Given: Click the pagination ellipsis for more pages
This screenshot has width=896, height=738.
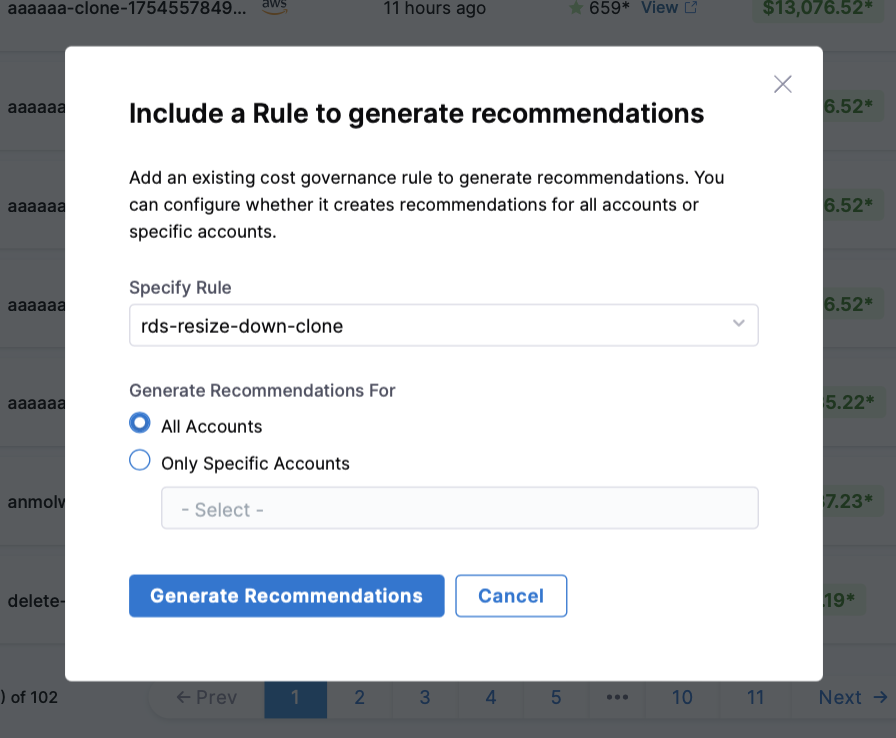Looking at the screenshot, I should tap(617, 697).
